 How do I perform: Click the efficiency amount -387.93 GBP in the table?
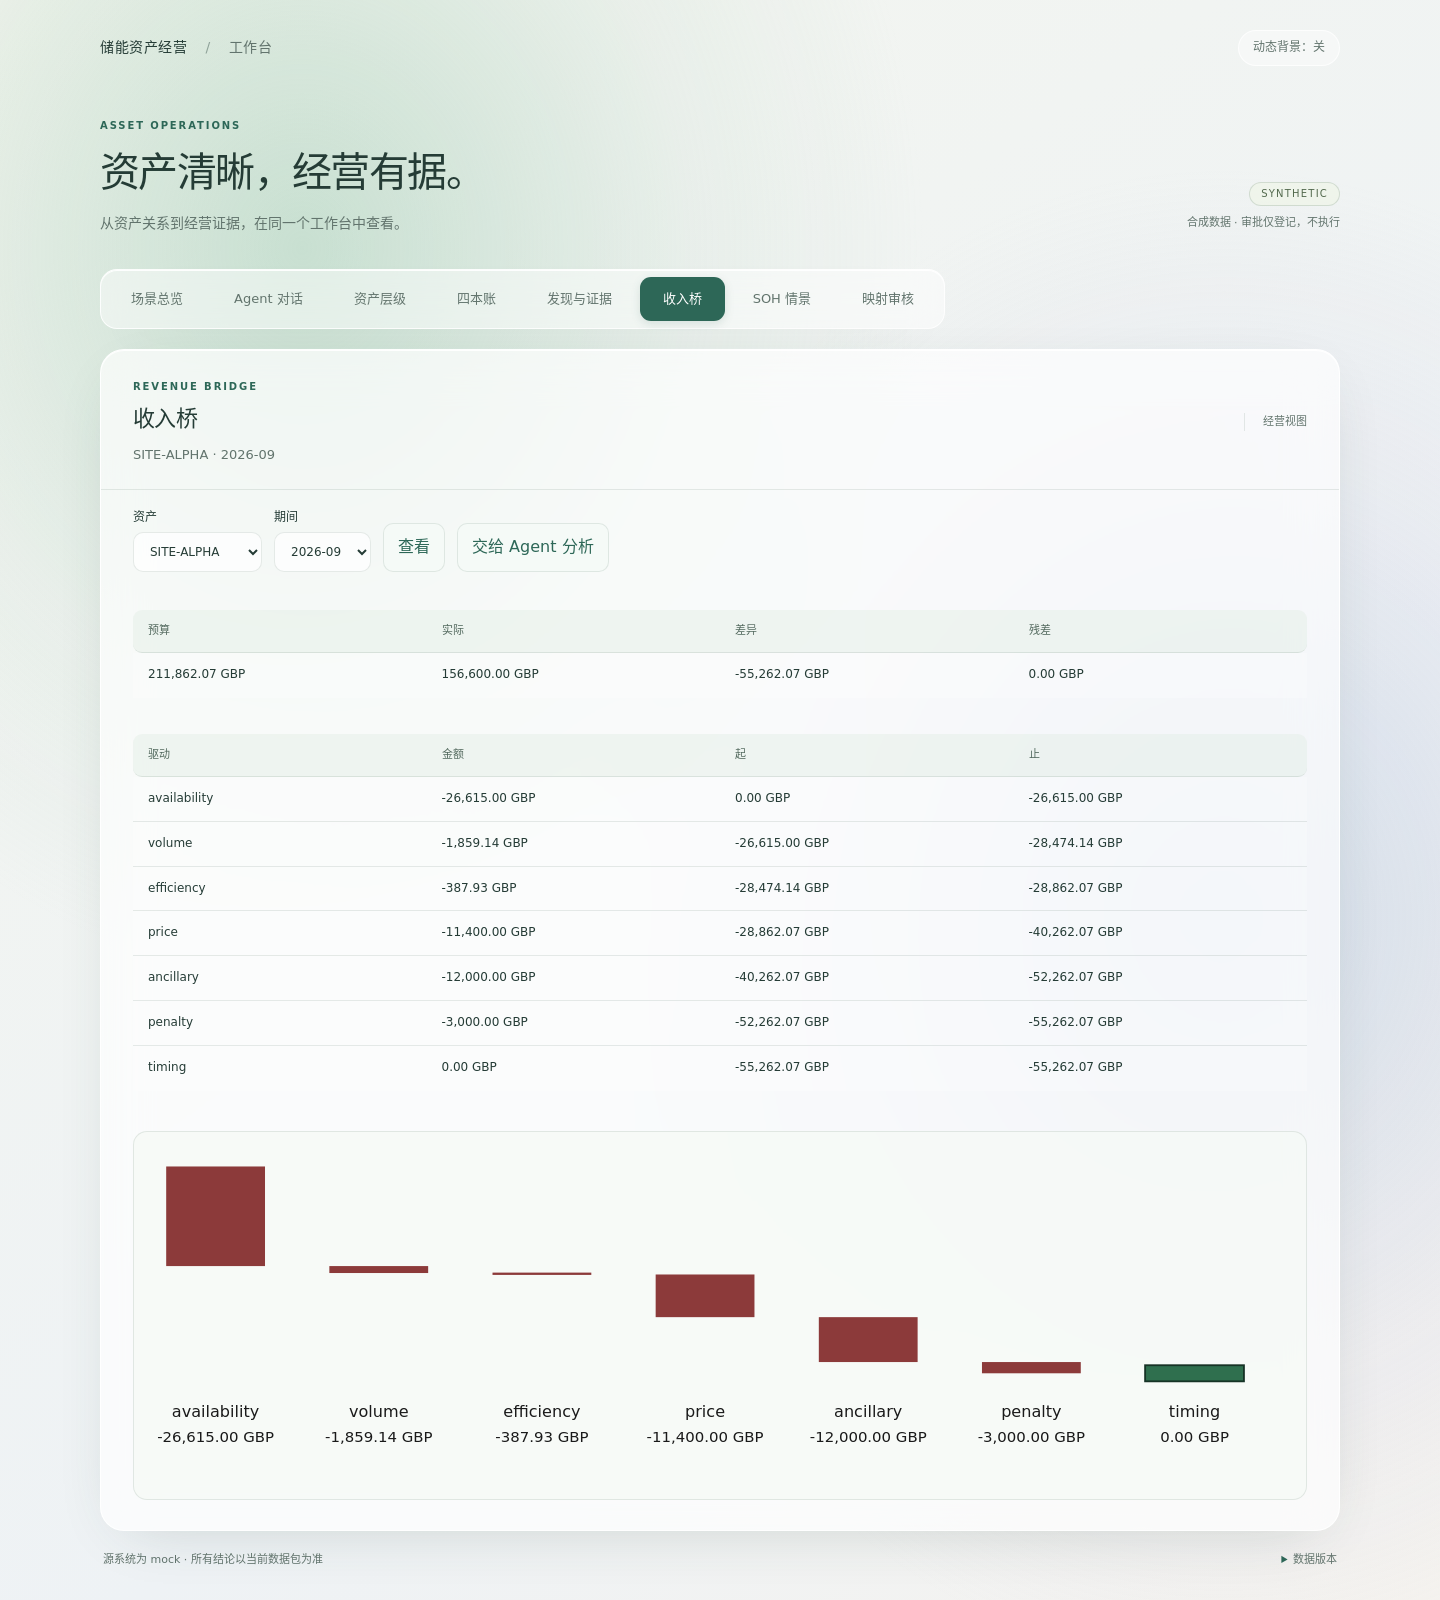(x=479, y=888)
